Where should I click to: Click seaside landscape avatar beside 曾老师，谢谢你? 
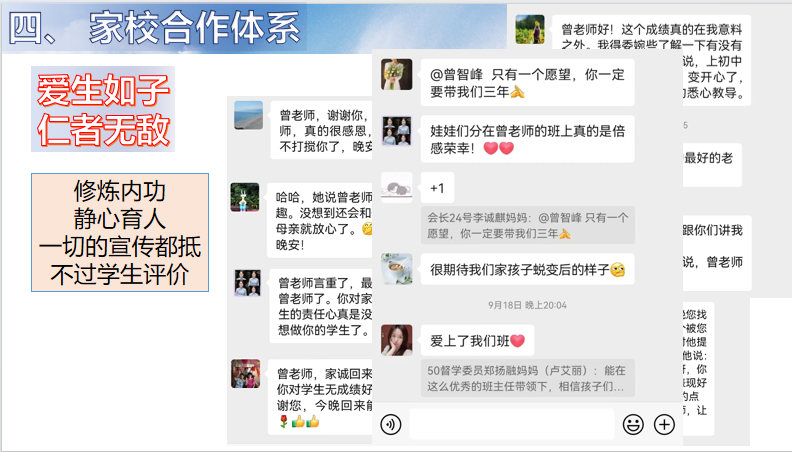click(x=249, y=115)
